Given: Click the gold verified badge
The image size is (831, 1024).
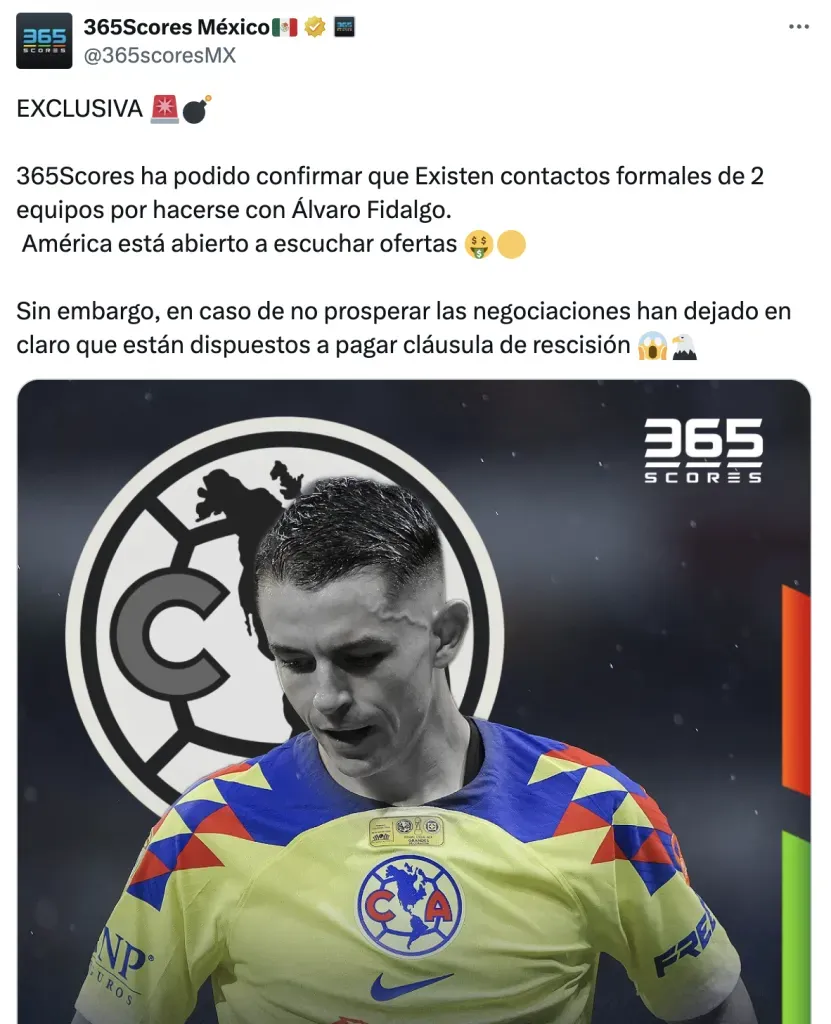Looking at the screenshot, I should click(315, 27).
